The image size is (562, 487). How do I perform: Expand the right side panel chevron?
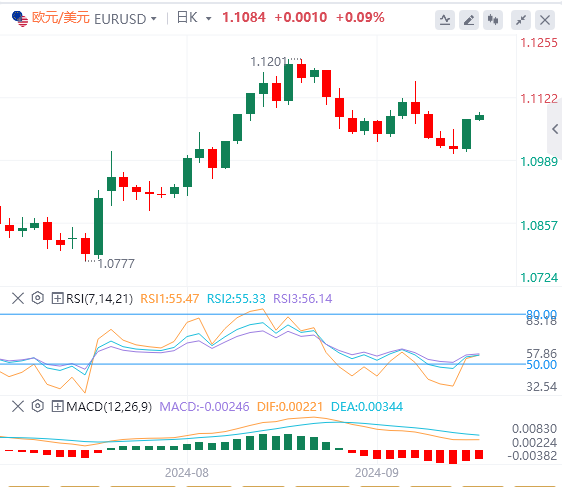(555, 129)
